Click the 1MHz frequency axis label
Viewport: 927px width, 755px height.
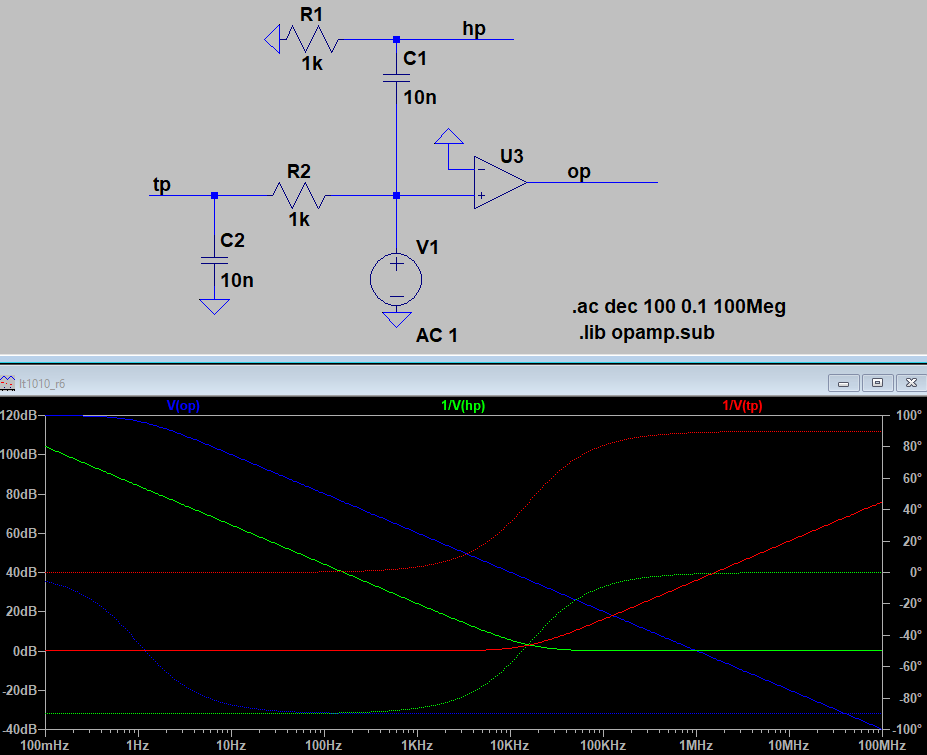695,746
